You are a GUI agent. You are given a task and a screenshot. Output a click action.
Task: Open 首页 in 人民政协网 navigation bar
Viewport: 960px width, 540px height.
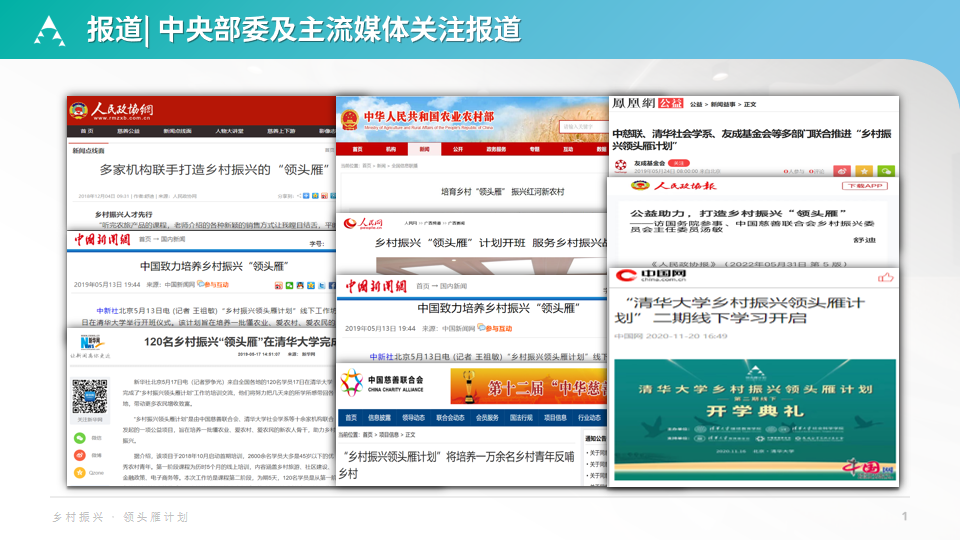87,131
